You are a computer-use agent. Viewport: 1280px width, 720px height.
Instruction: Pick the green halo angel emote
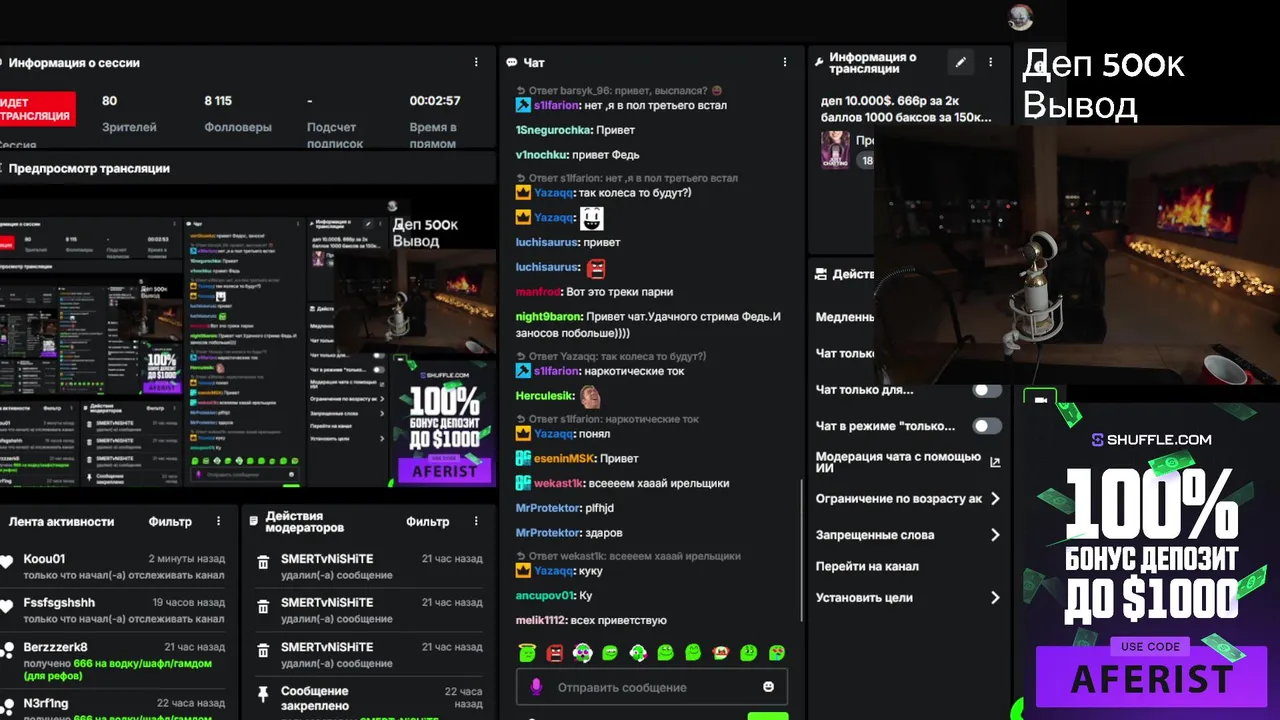tap(527, 653)
